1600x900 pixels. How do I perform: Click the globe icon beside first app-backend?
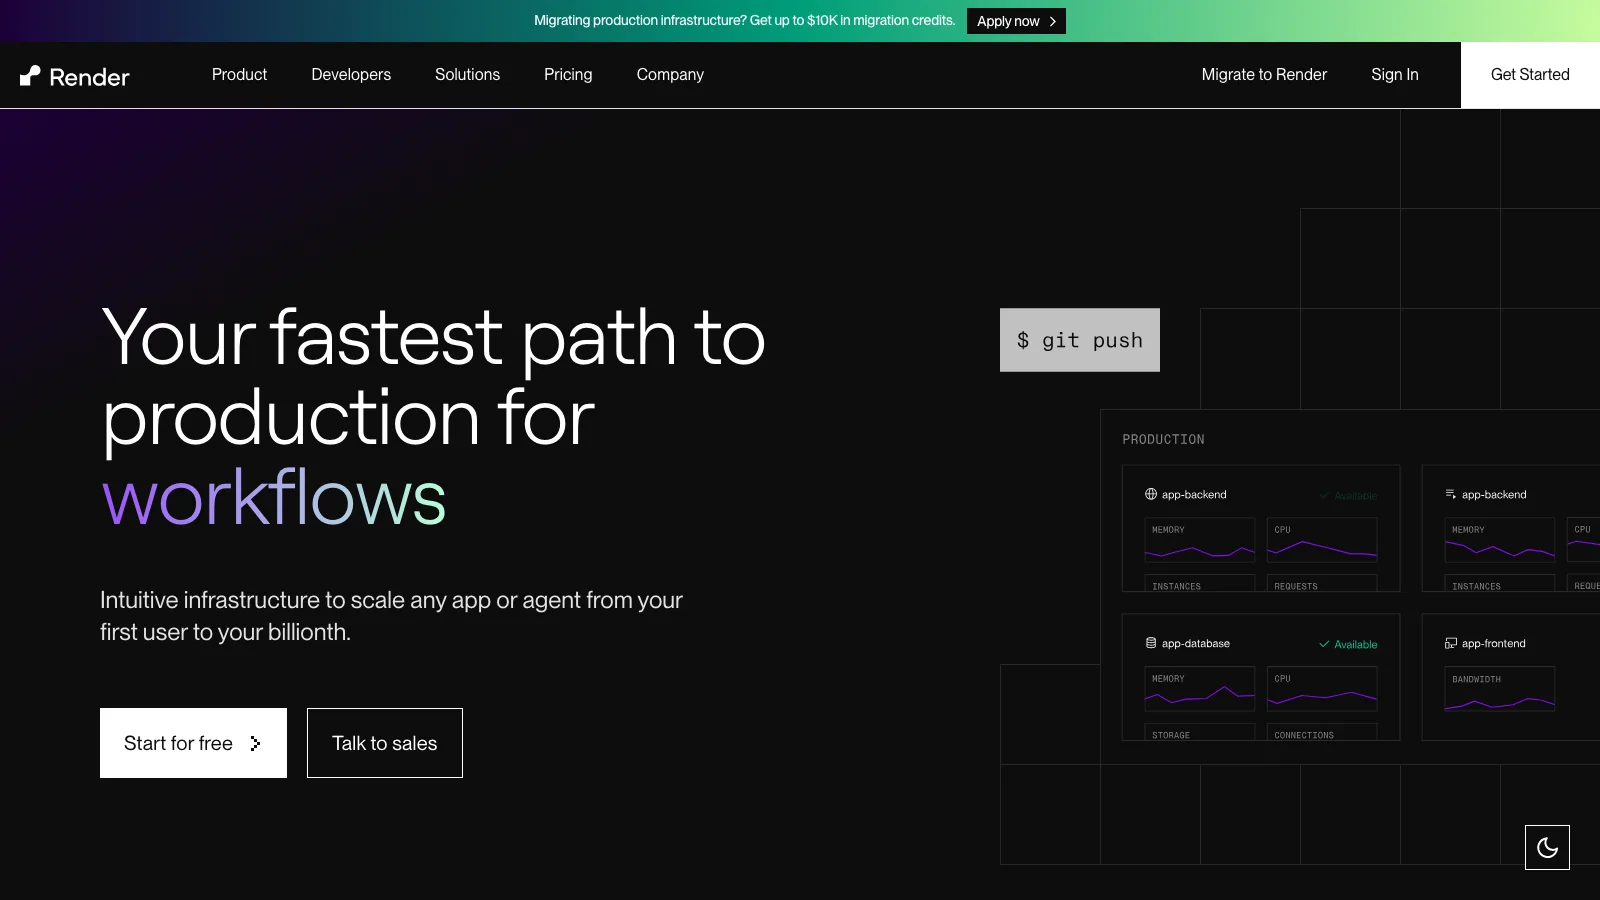click(x=1151, y=494)
